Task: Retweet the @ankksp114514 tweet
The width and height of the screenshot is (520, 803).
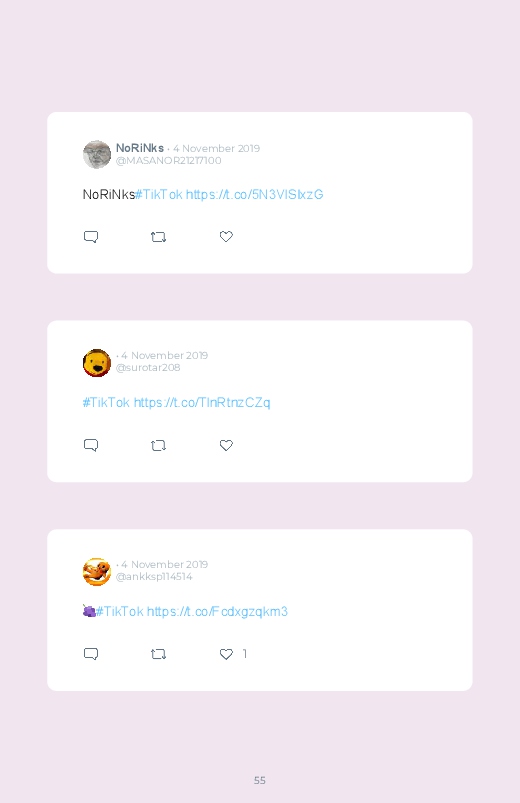Action: coord(158,654)
